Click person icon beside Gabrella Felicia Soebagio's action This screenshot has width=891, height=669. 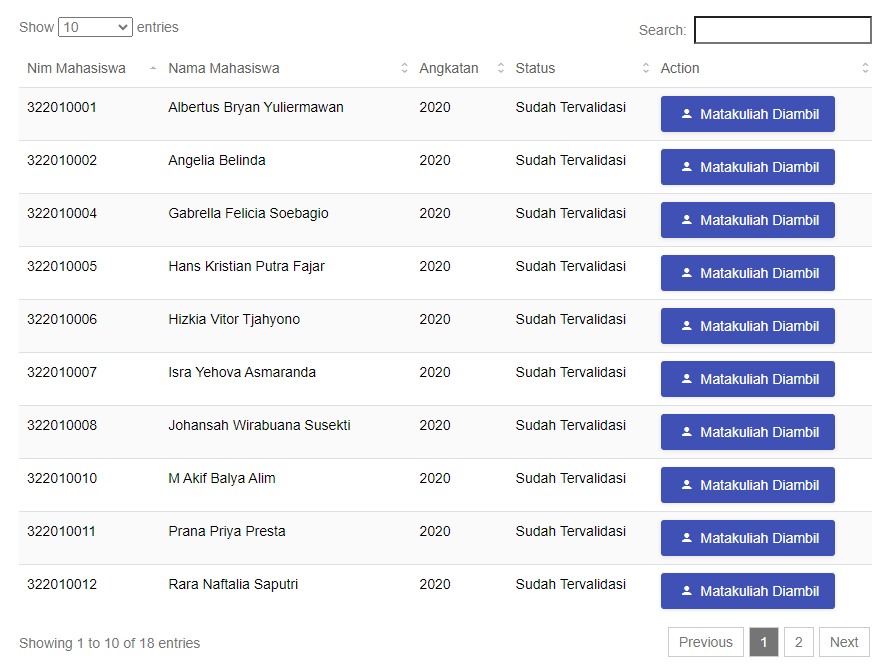(686, 219)
